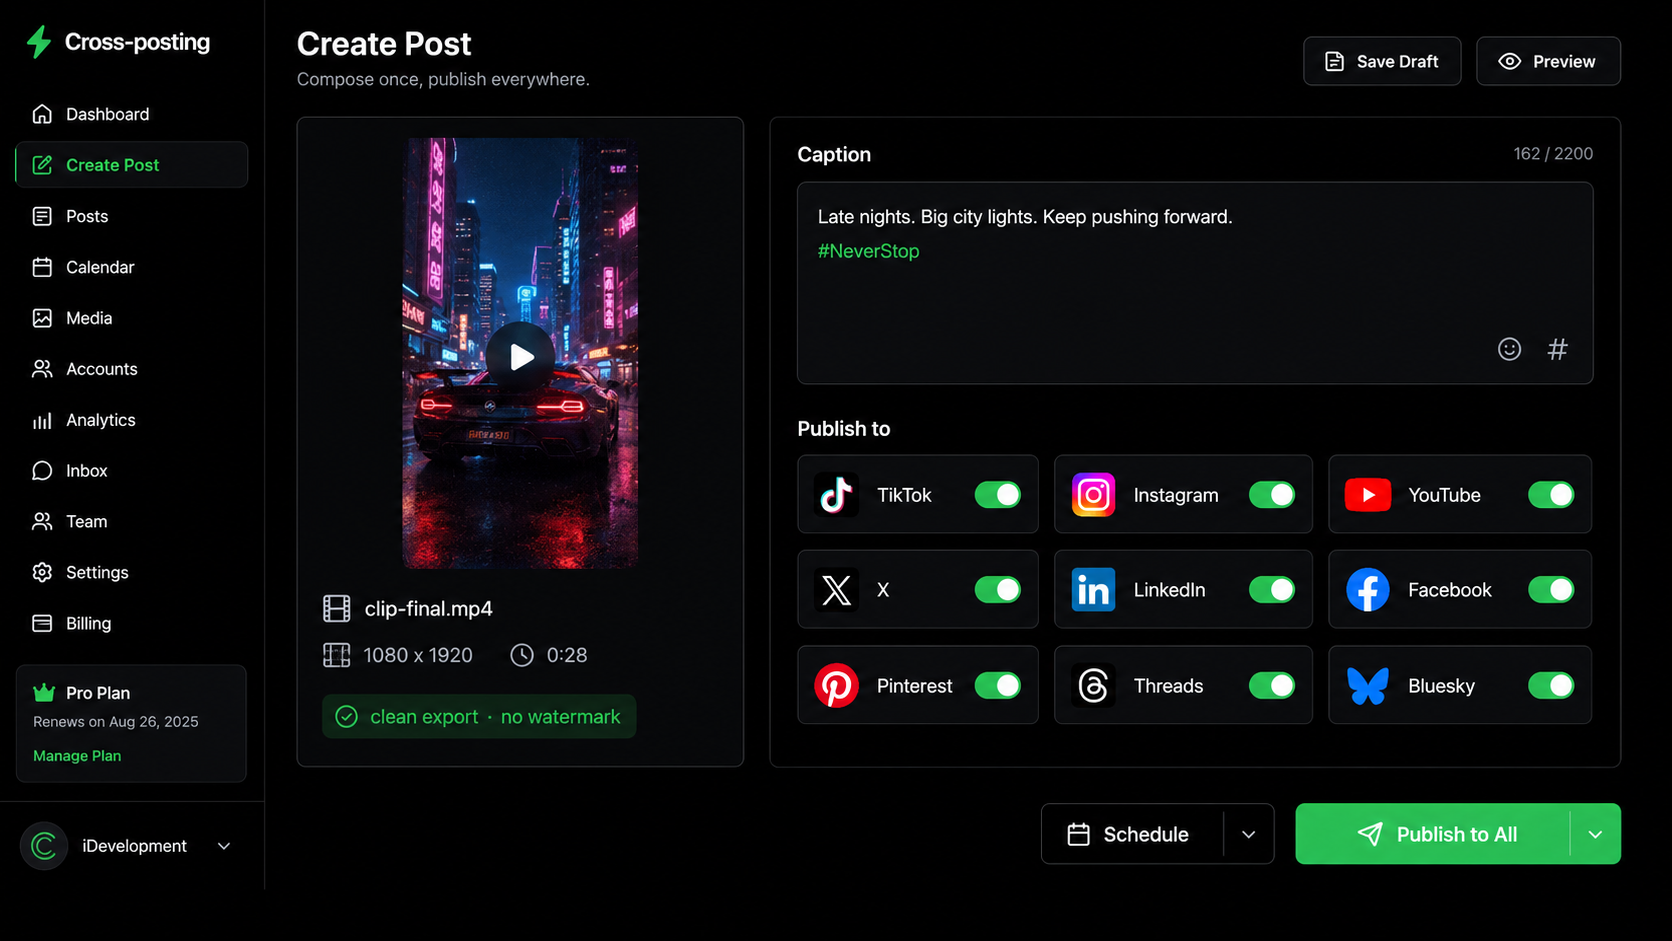Image resolution: width=1672 pixels, height=941 pixels.
Task: Click Publish to All
Action: coord(1433,834)
